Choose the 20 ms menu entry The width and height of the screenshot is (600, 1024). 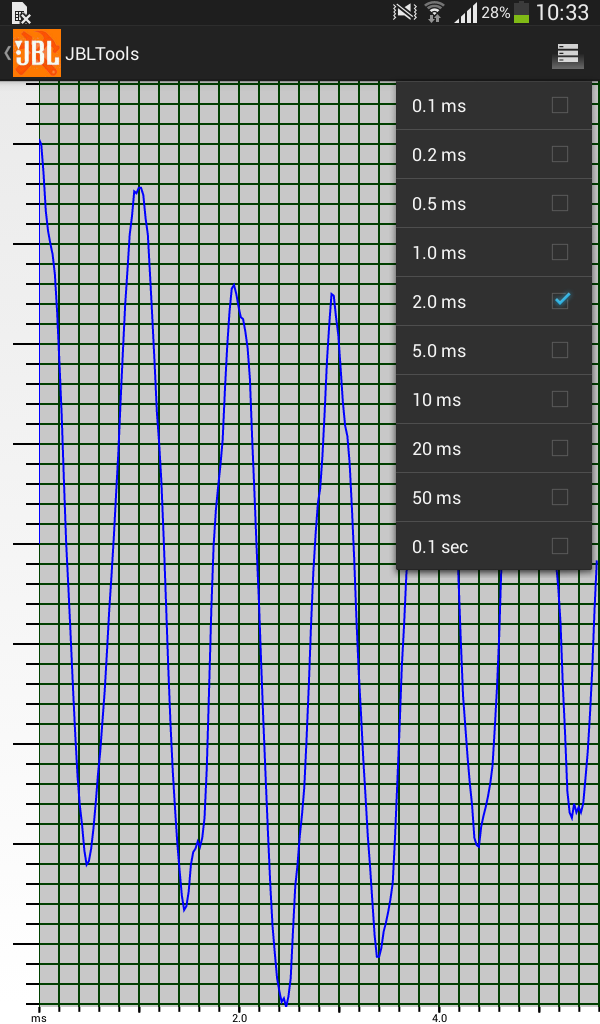(x=494, y=448)
